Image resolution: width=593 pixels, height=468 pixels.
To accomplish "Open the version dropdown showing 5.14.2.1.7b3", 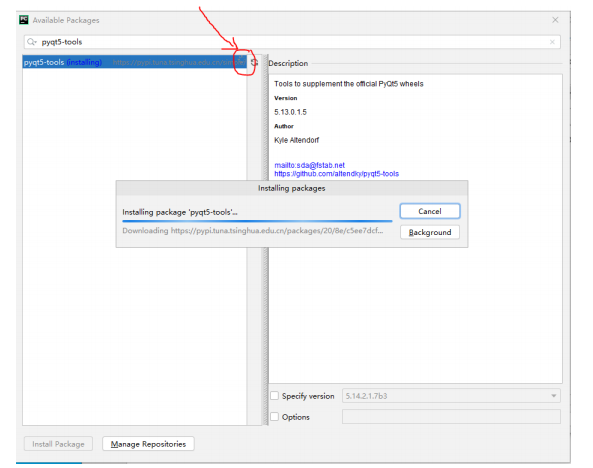I will pos(451,396).
